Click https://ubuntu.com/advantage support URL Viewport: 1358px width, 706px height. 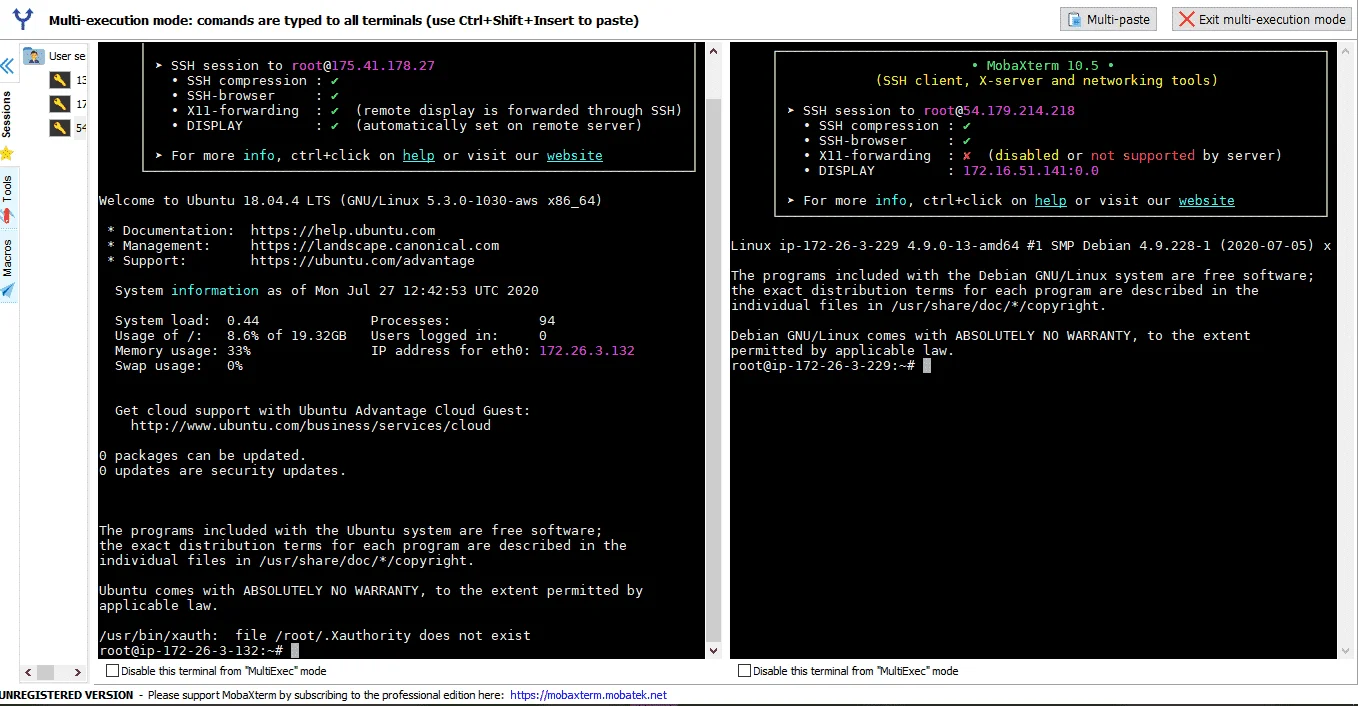363,261
